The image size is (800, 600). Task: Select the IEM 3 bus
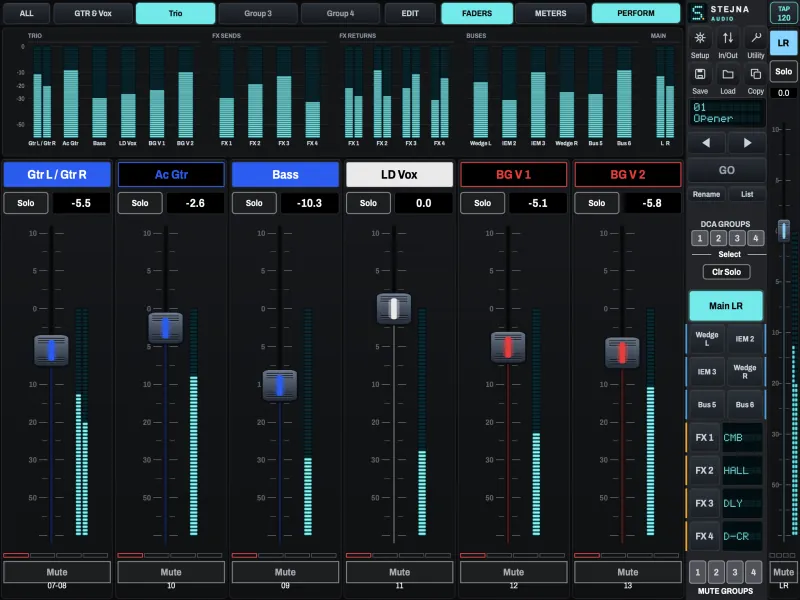point(707,371)
